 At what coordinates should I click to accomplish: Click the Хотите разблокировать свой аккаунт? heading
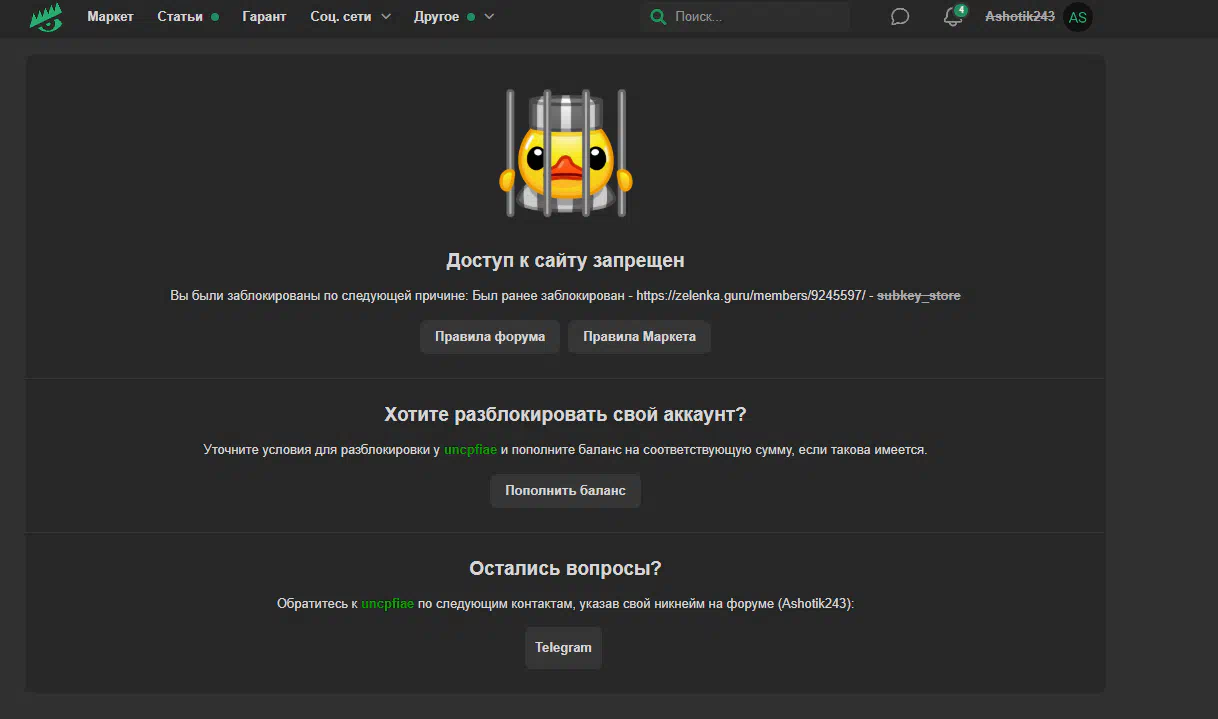[565, 415]
